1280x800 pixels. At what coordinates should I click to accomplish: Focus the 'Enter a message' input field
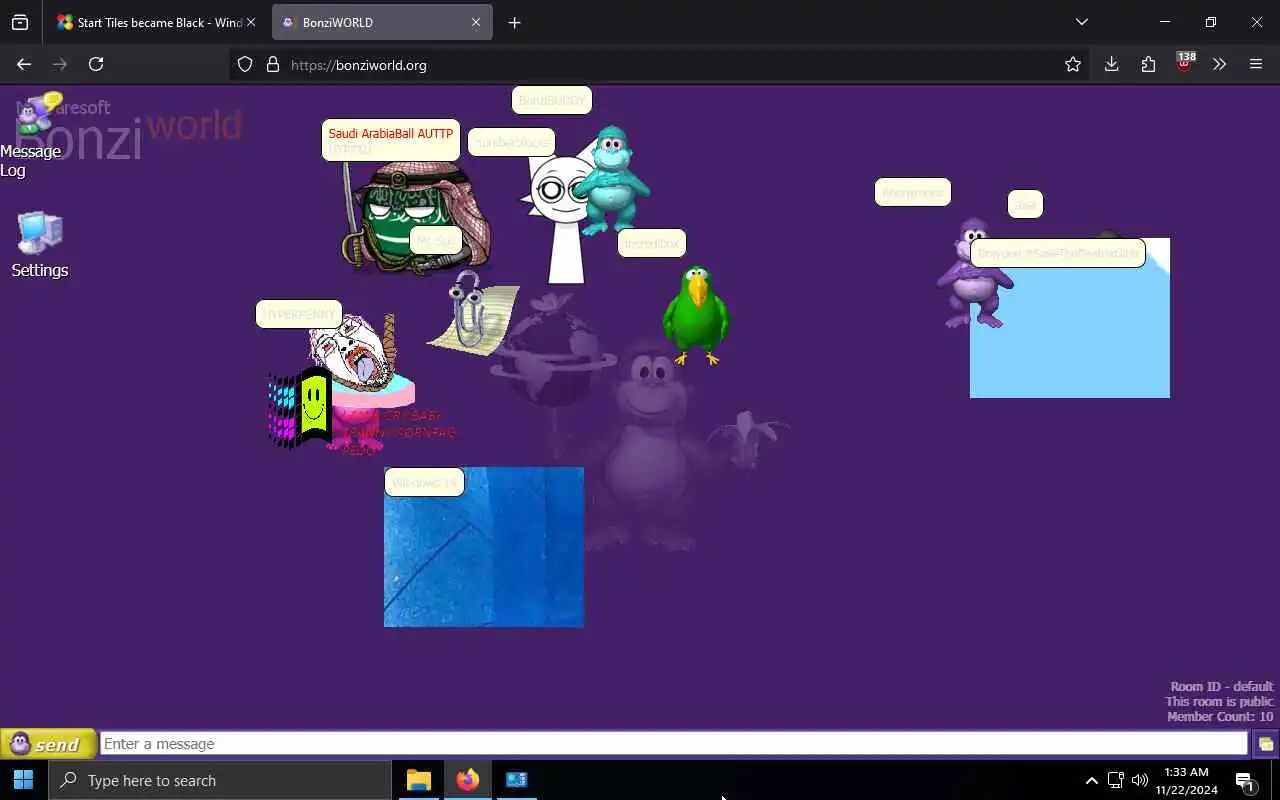coord(674,744)
